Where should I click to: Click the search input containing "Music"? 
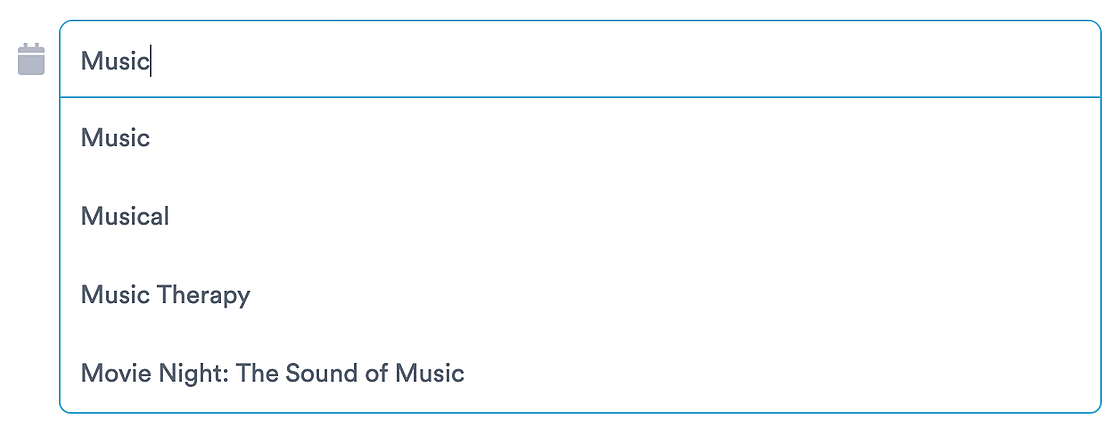click(580, 61)
